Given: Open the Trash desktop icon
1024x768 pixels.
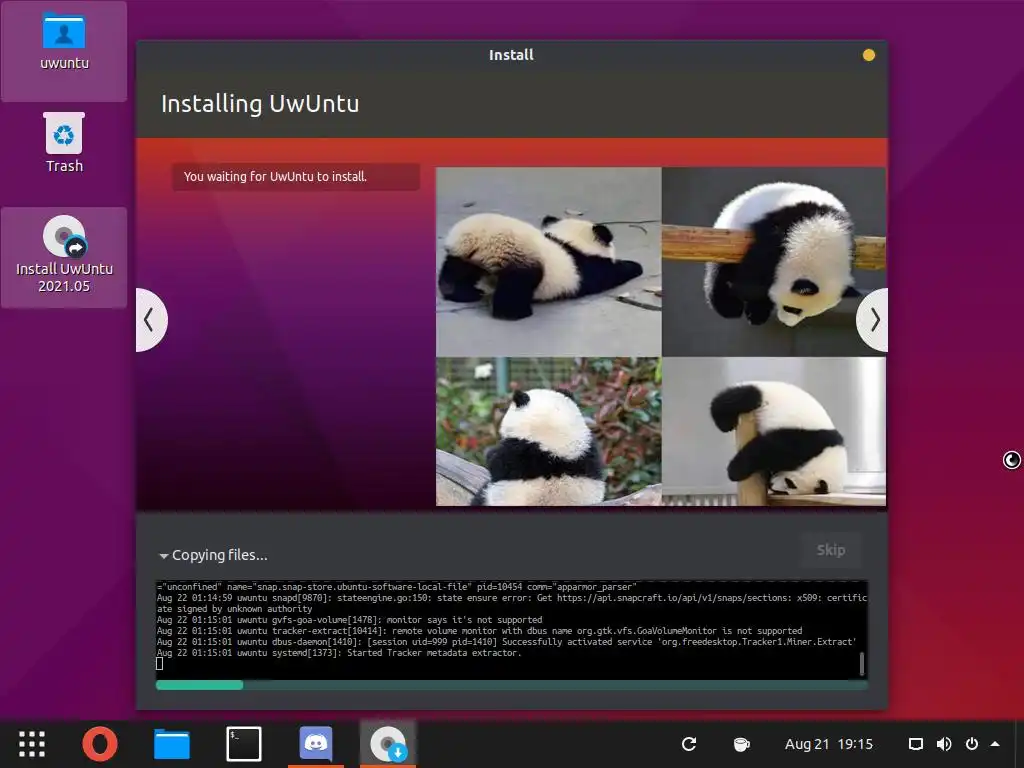Looking at the screenshot, I should coord(64,144).
